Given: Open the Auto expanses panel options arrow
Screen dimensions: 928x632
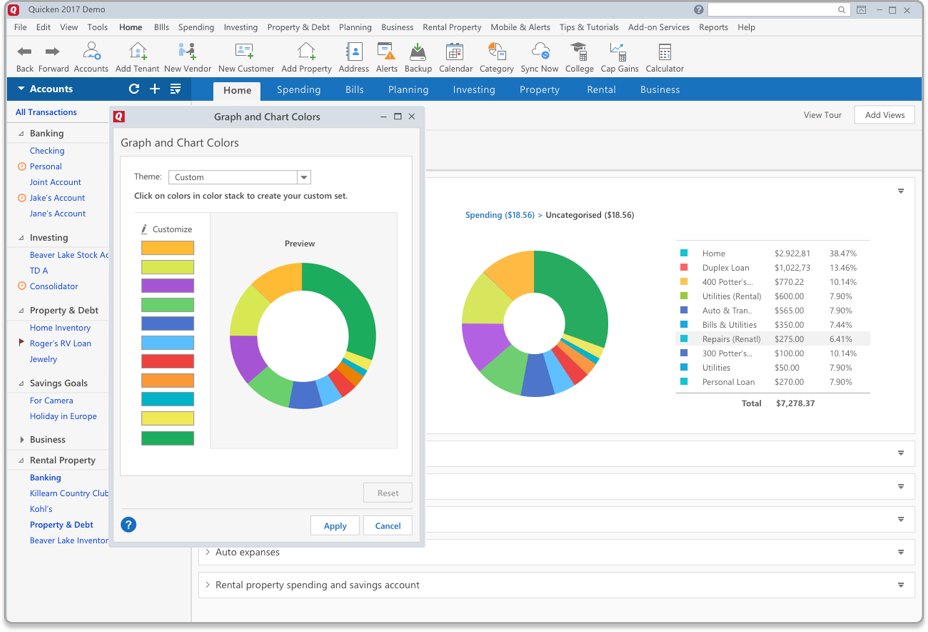Looking at the screenshot, I should point(901,552).
